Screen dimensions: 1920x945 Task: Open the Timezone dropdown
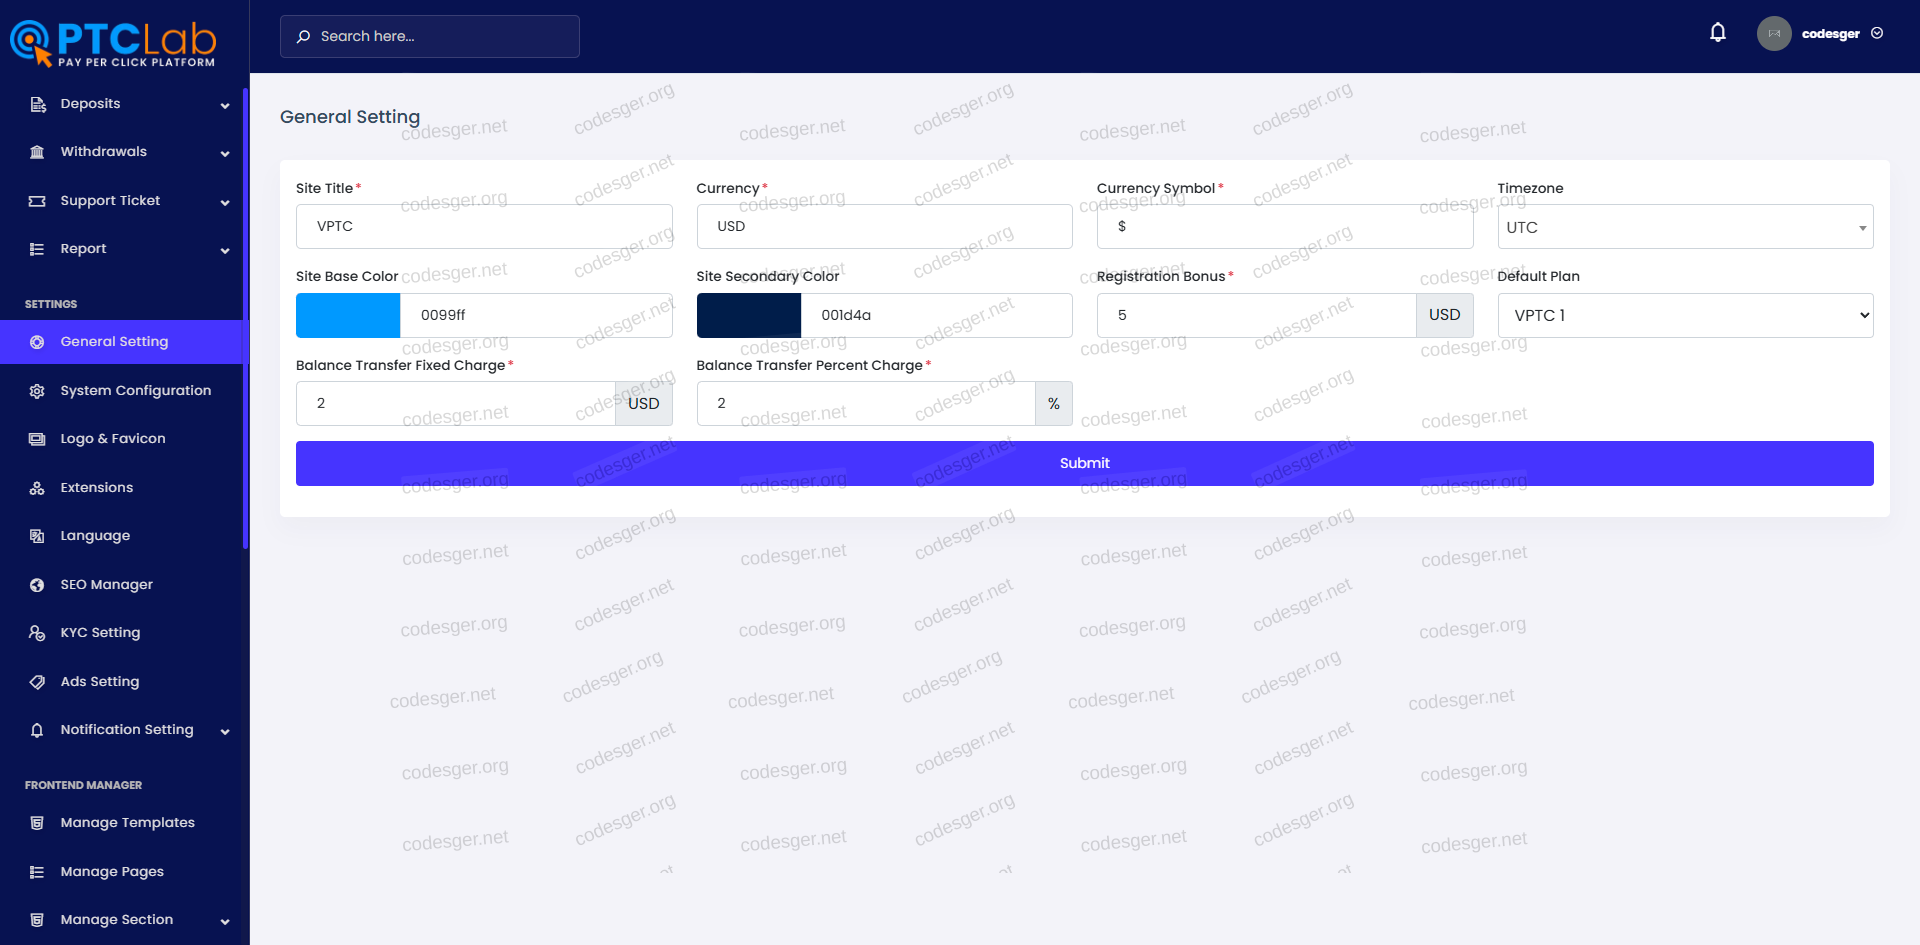1684,227
